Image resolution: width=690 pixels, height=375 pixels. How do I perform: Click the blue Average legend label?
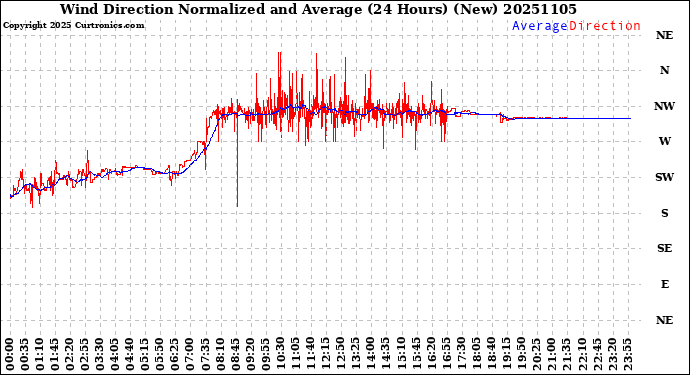point(540,26)
